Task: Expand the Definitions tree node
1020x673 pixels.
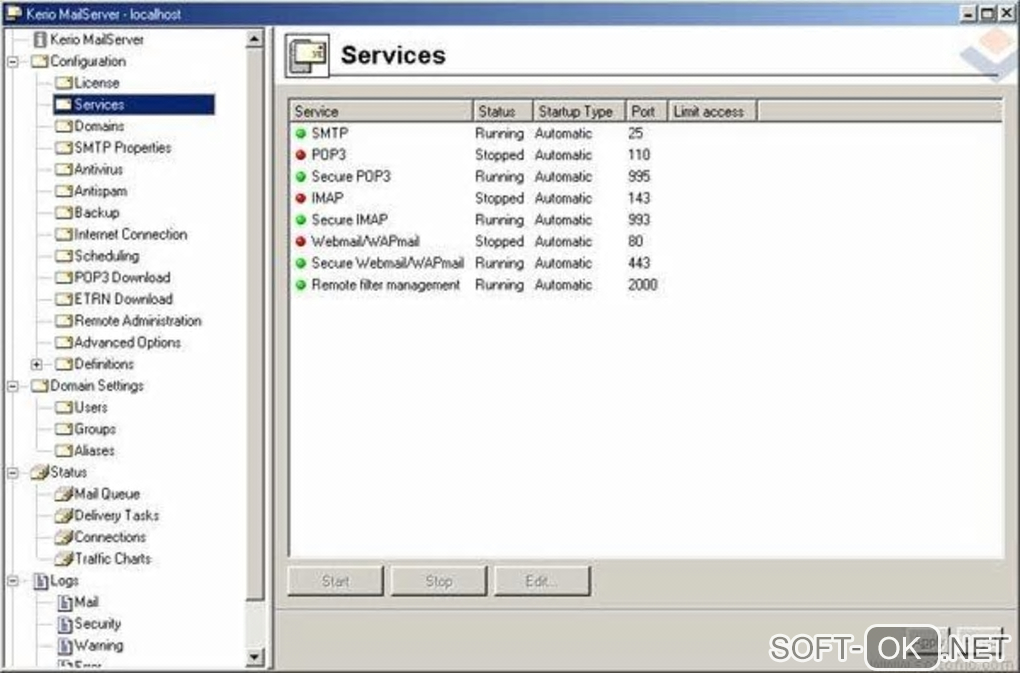Action: (x=36, y=364)
